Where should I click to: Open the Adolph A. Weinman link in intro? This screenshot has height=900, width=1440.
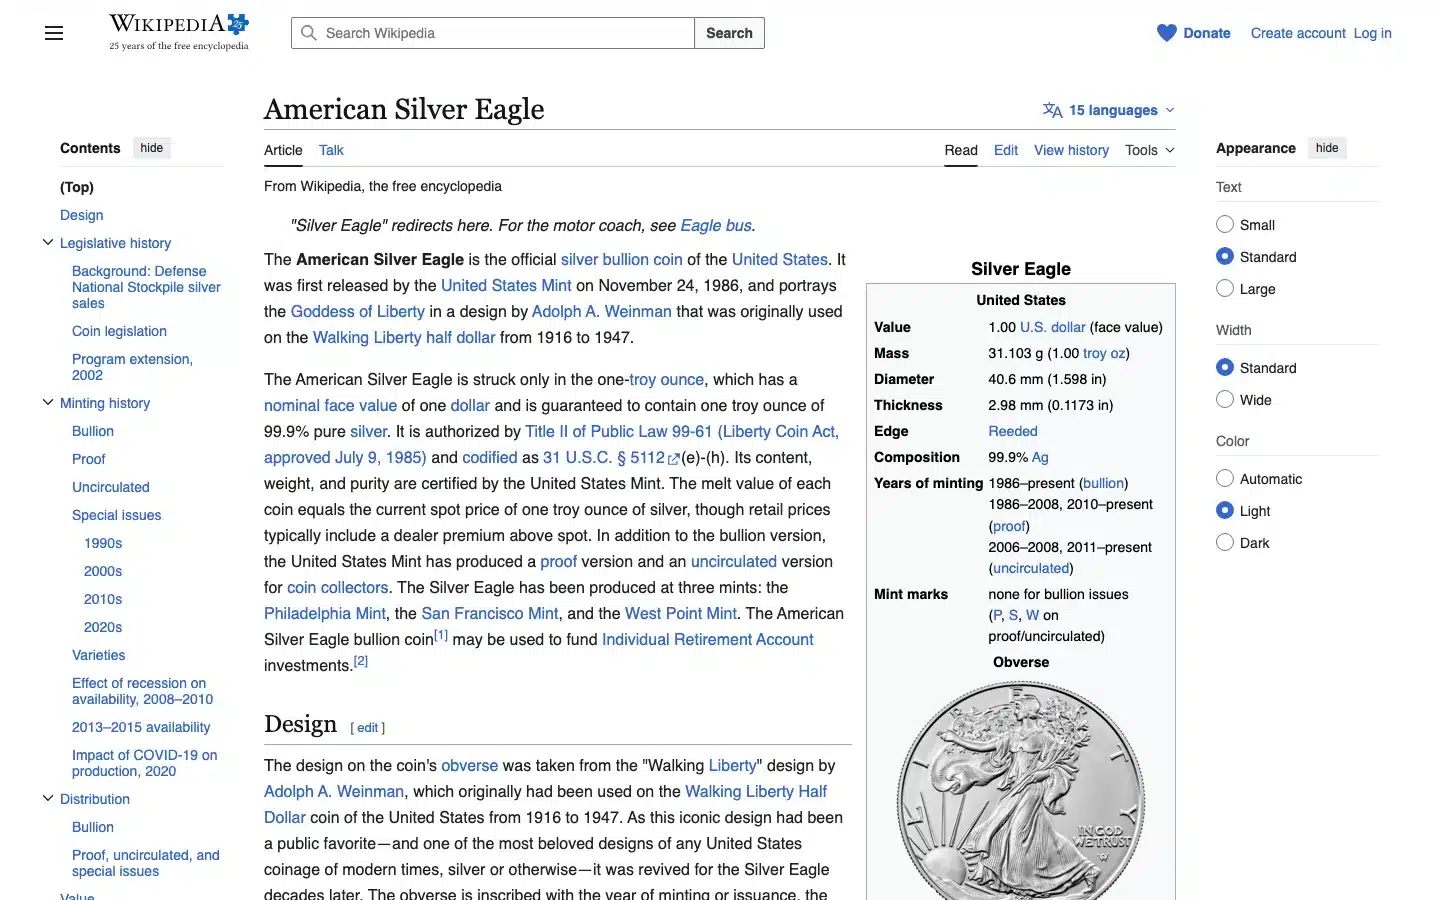click(x=601, y=311)
